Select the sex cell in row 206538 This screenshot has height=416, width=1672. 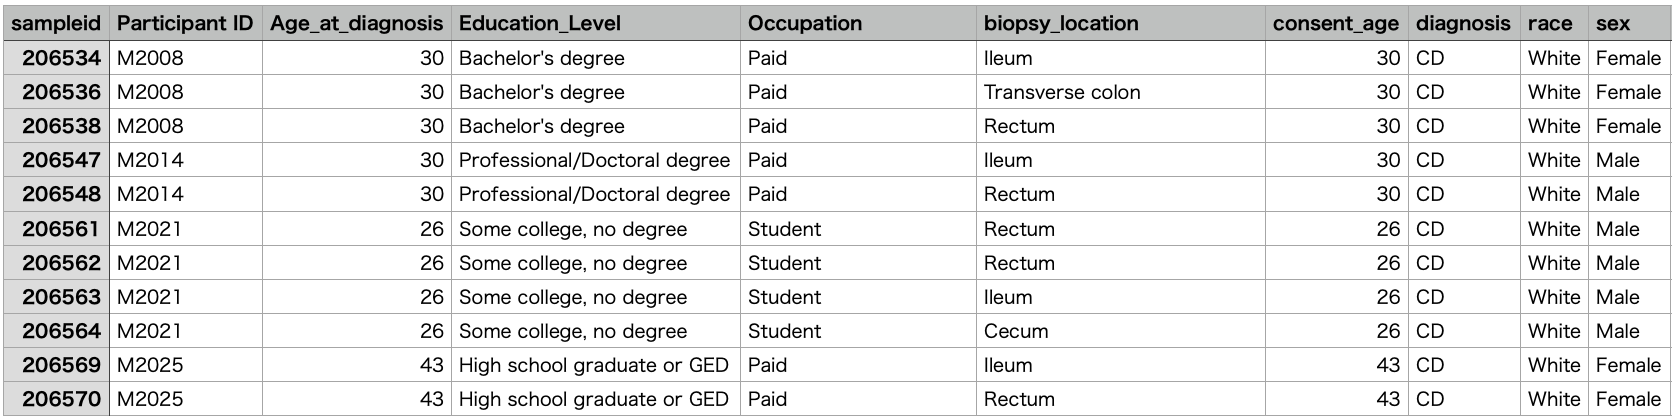click(1628, 126)
